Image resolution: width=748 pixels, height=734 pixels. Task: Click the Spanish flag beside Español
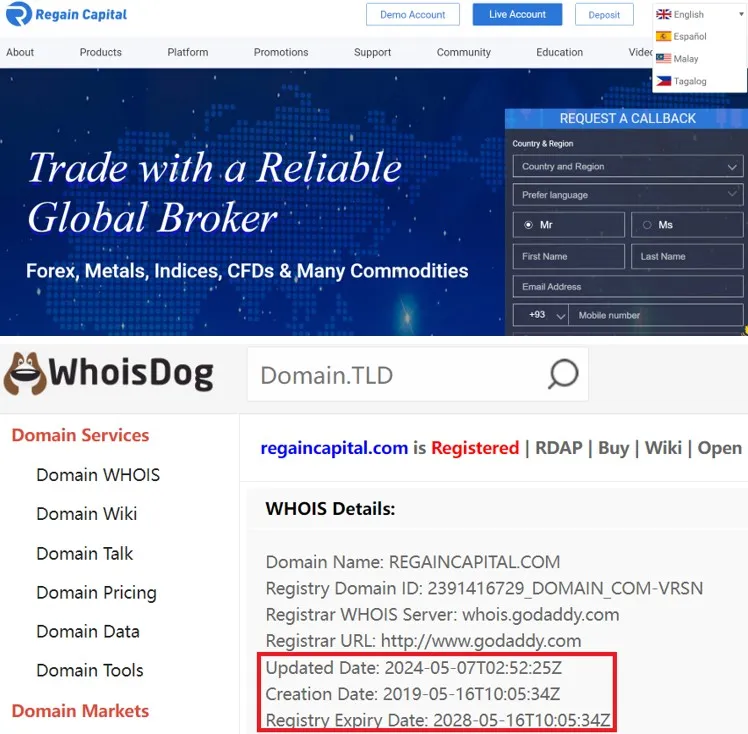[663, 36]
